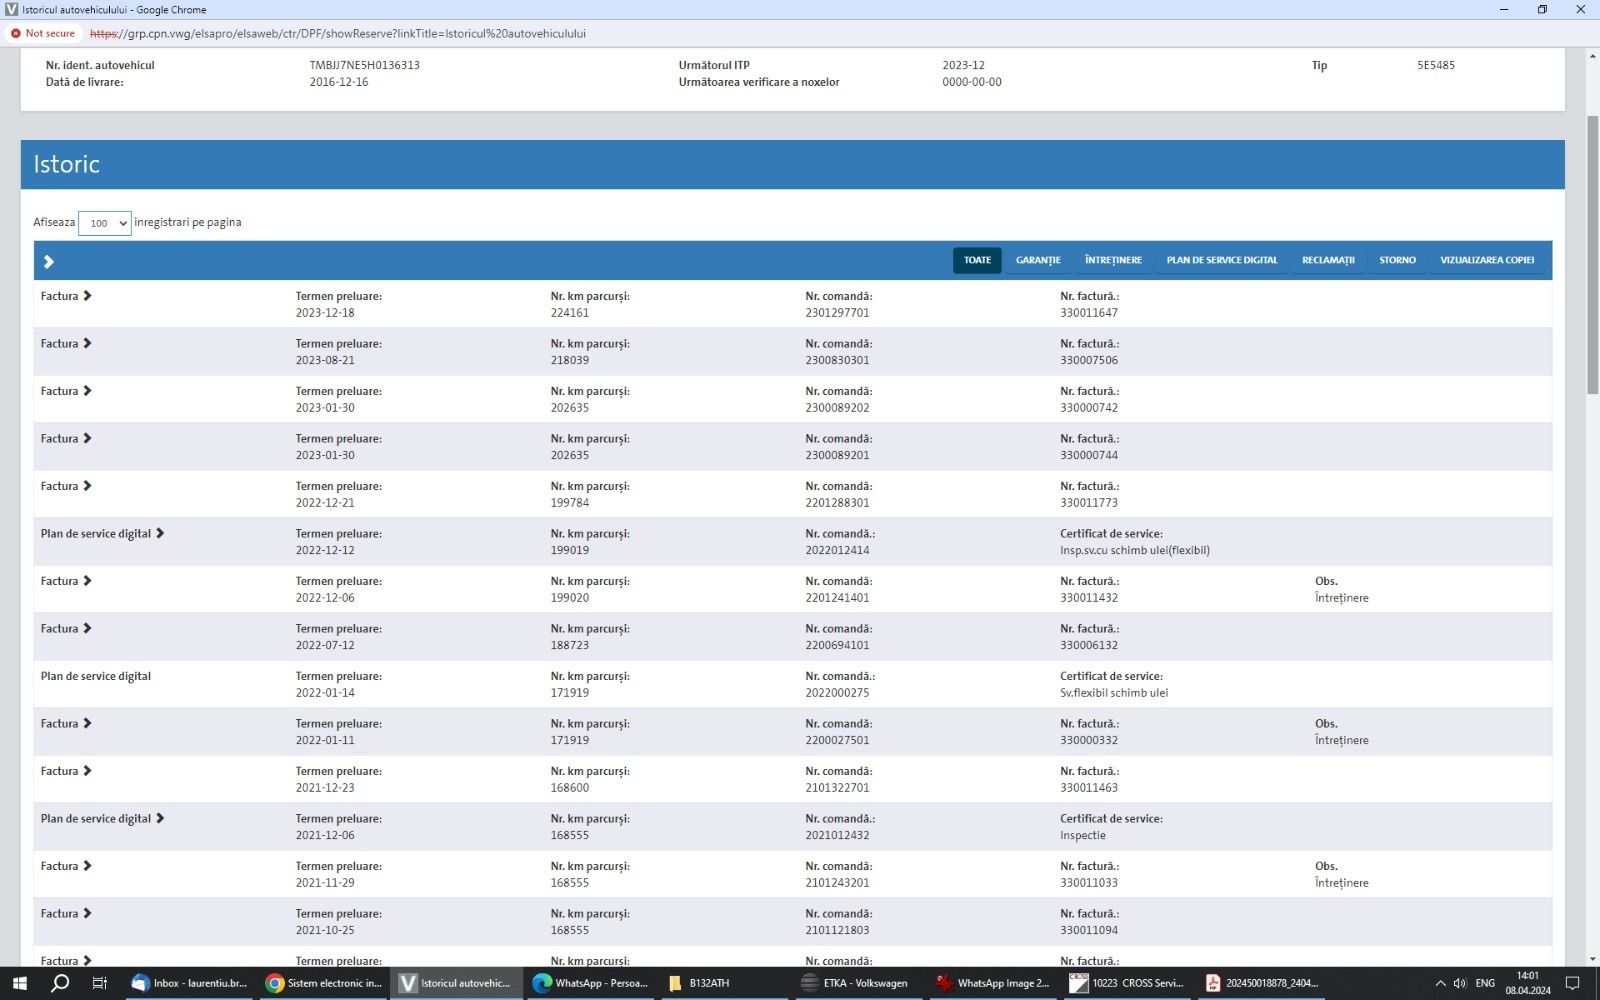Switch to Inbox mail app in taskbar
This screenshot has width=1600, height=1000.
tap(189, 983)
